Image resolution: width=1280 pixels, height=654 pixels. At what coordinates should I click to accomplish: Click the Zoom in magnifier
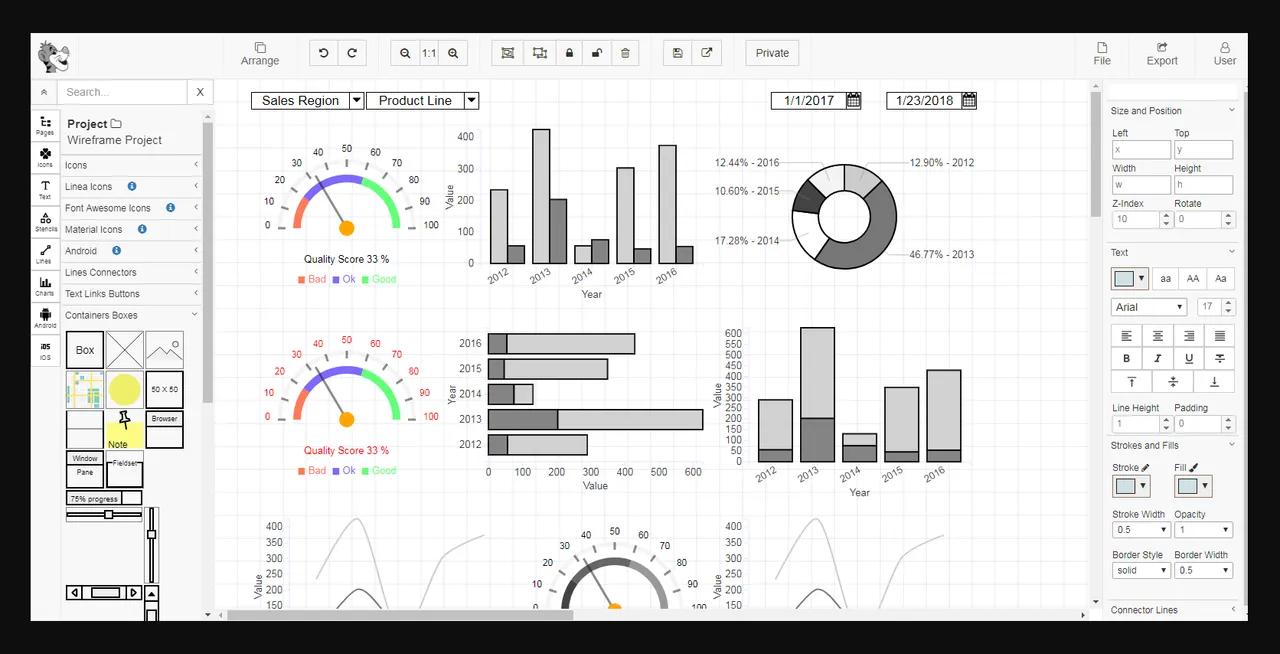tap(453, 53)
